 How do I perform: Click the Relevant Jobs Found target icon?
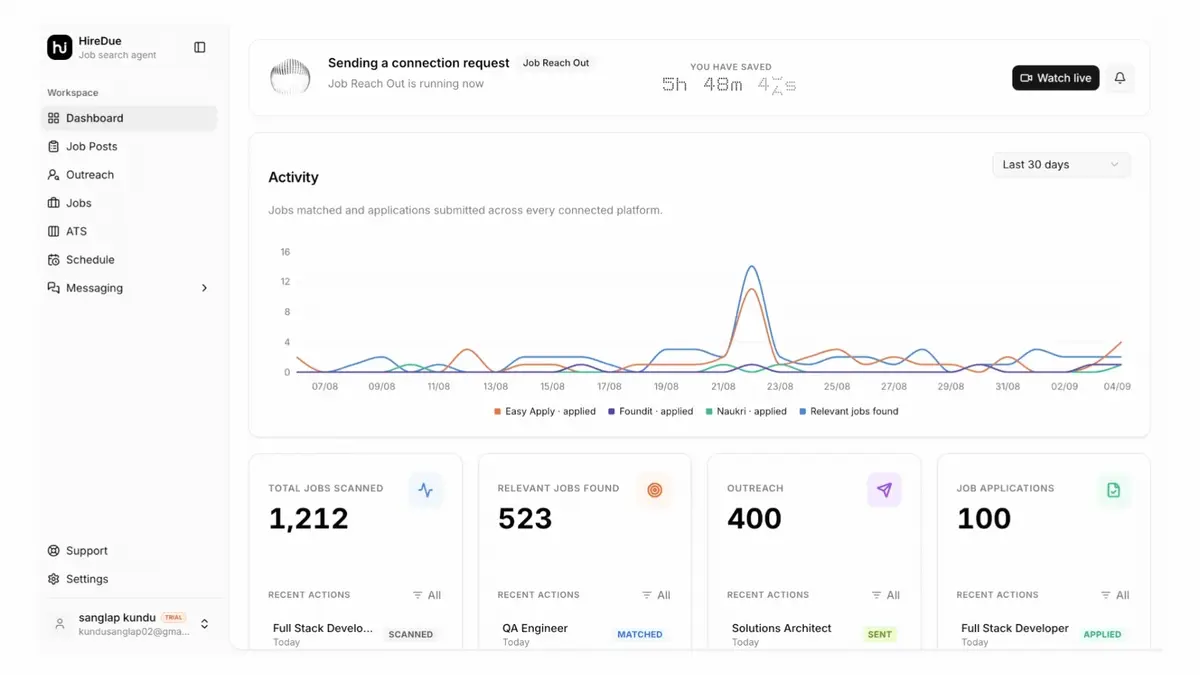(655, 490)
